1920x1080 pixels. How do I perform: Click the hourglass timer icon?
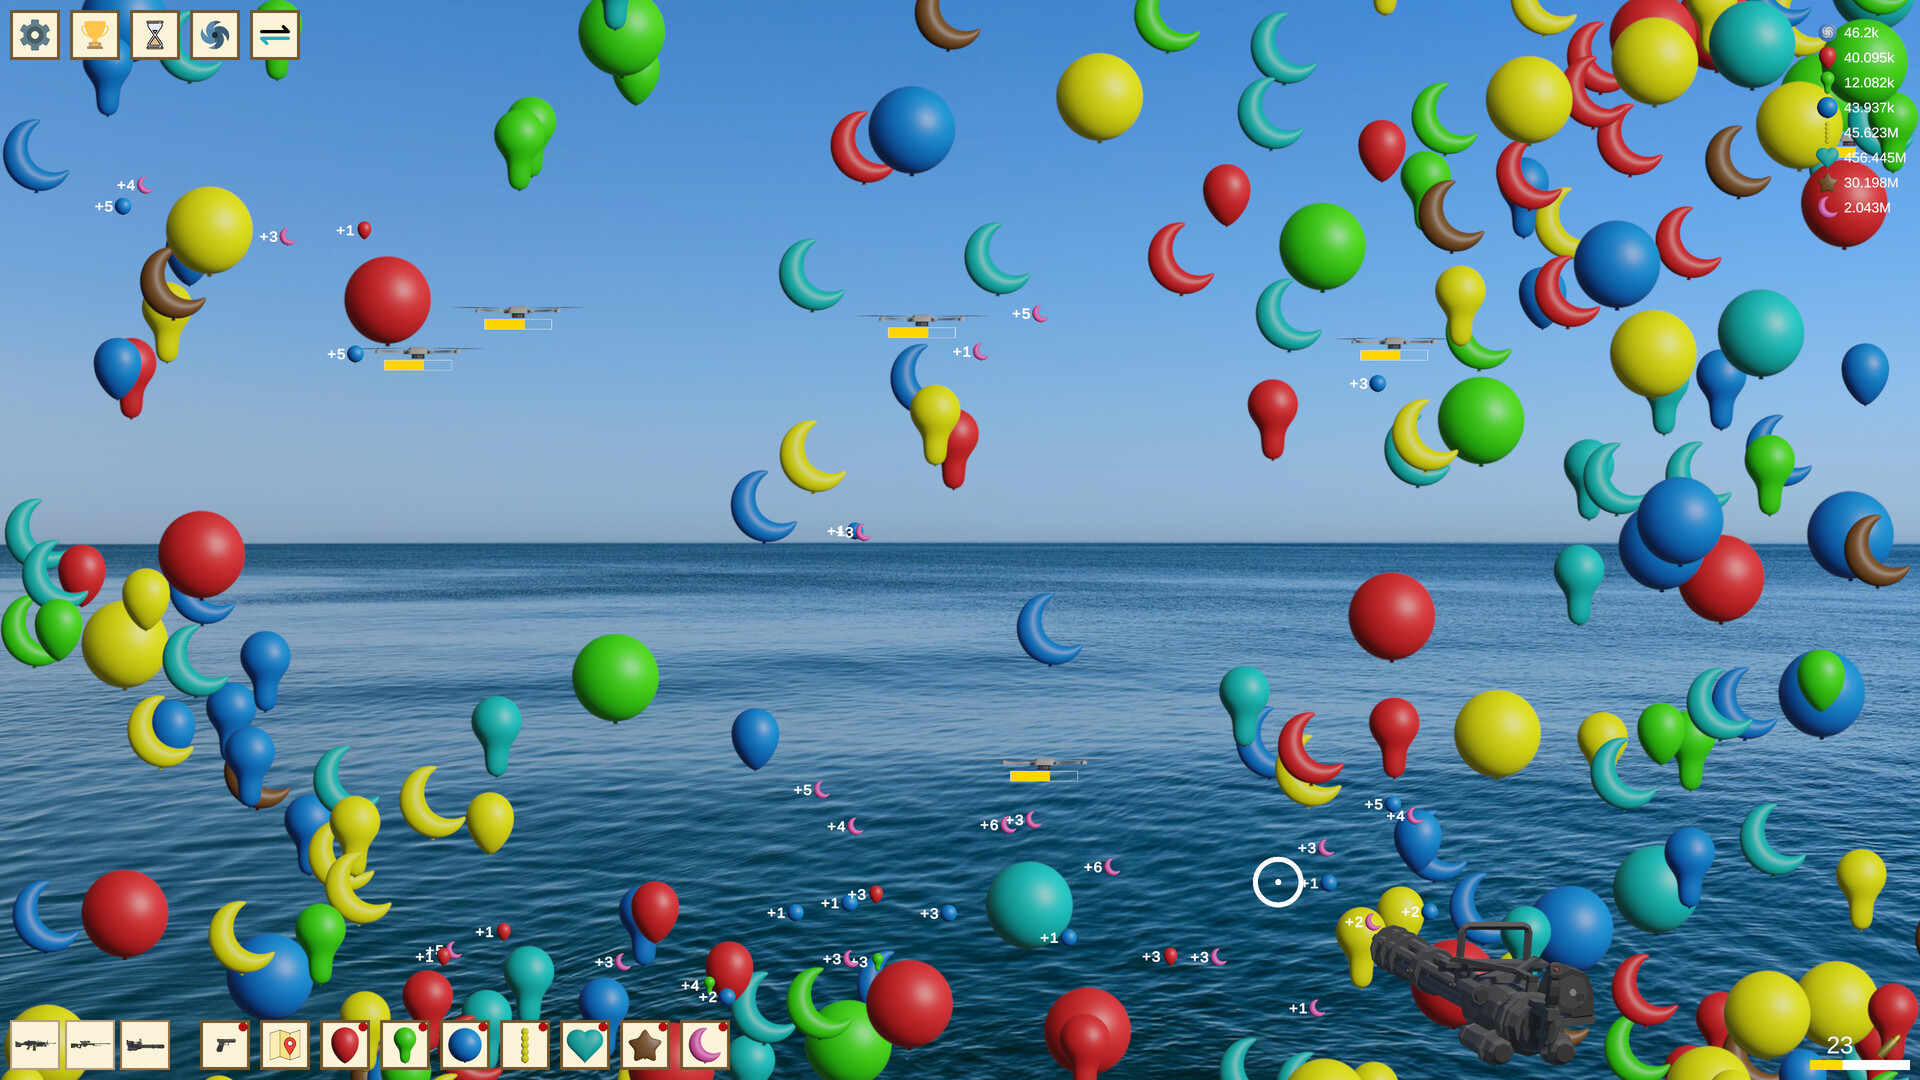click(154, 35)
